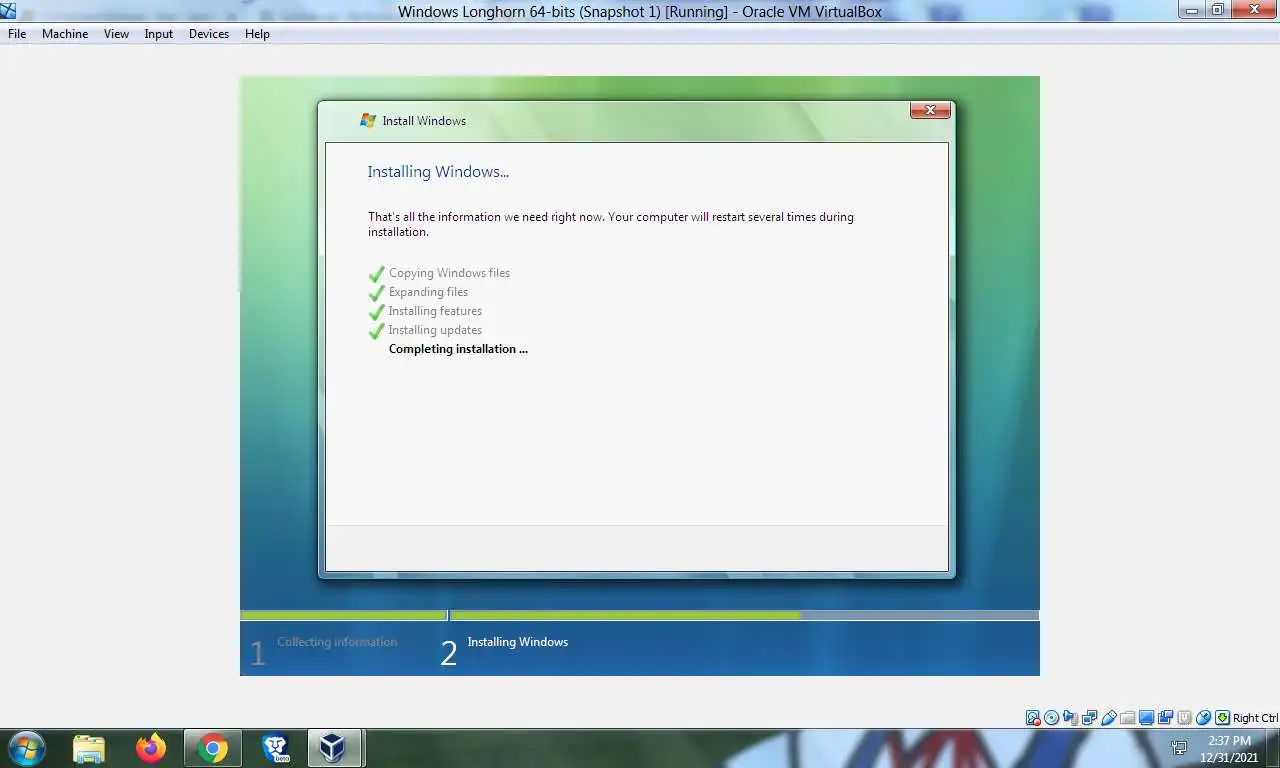Click the hard disk activity indicator
This screenshot has height=768, width=1280.
pos(1033,717)
